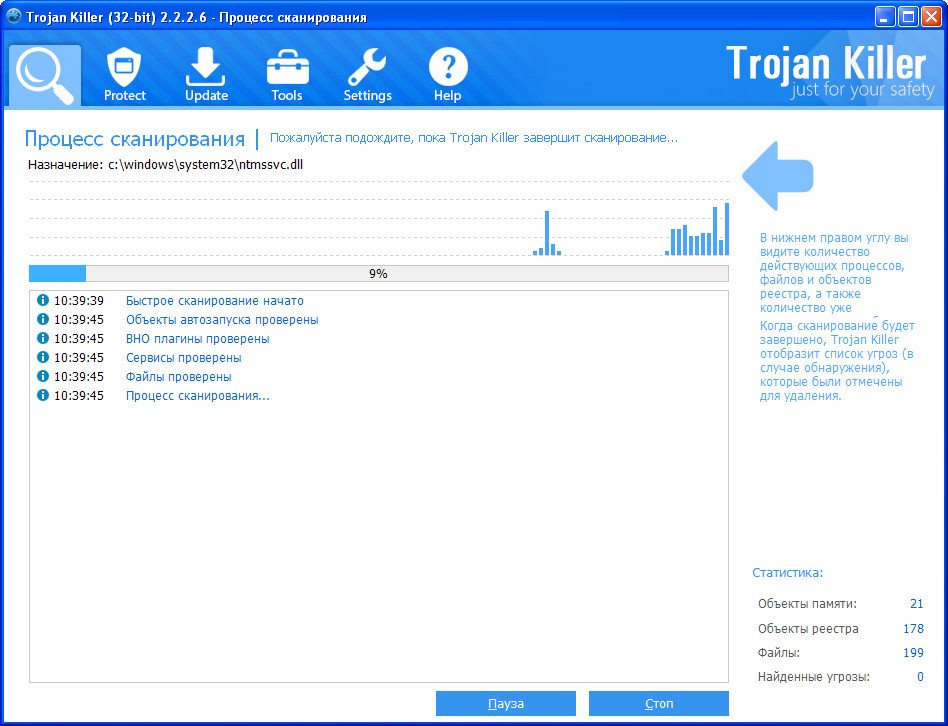
Task: Open the Help question mark section
Action: coord(447,75)
